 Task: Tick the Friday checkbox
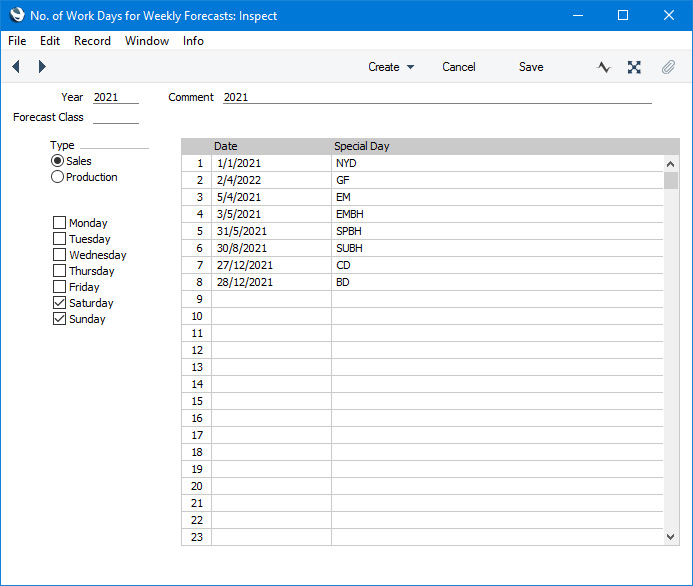59,287
